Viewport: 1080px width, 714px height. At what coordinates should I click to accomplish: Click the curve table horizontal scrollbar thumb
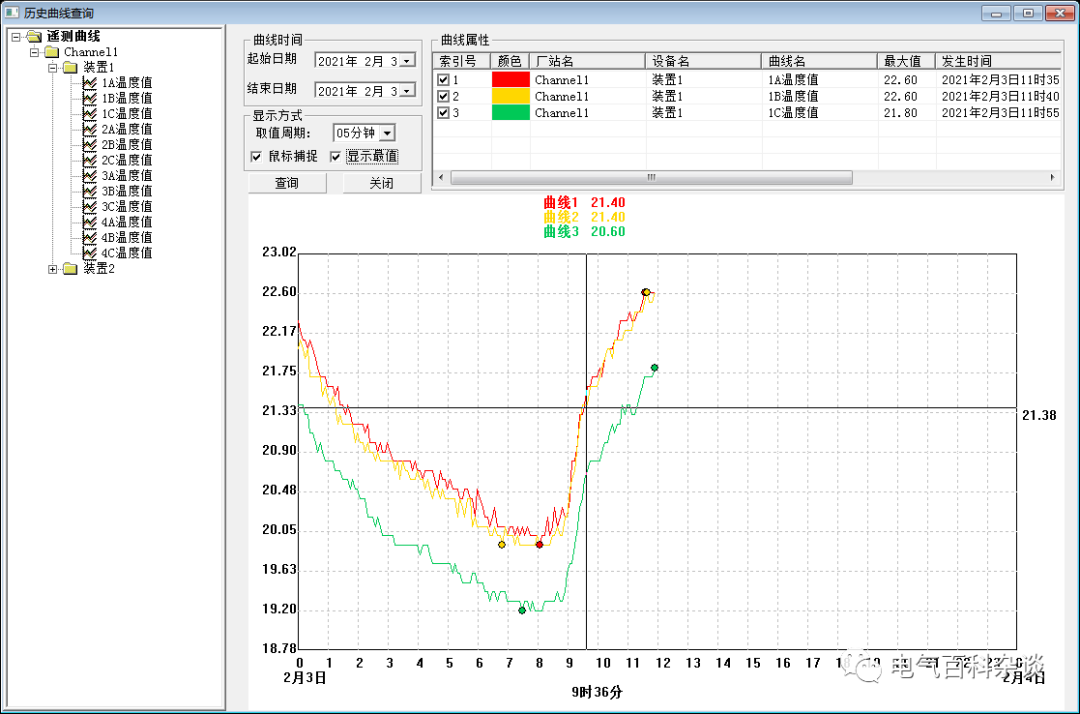pyautogui.click(x=652, y=178)
